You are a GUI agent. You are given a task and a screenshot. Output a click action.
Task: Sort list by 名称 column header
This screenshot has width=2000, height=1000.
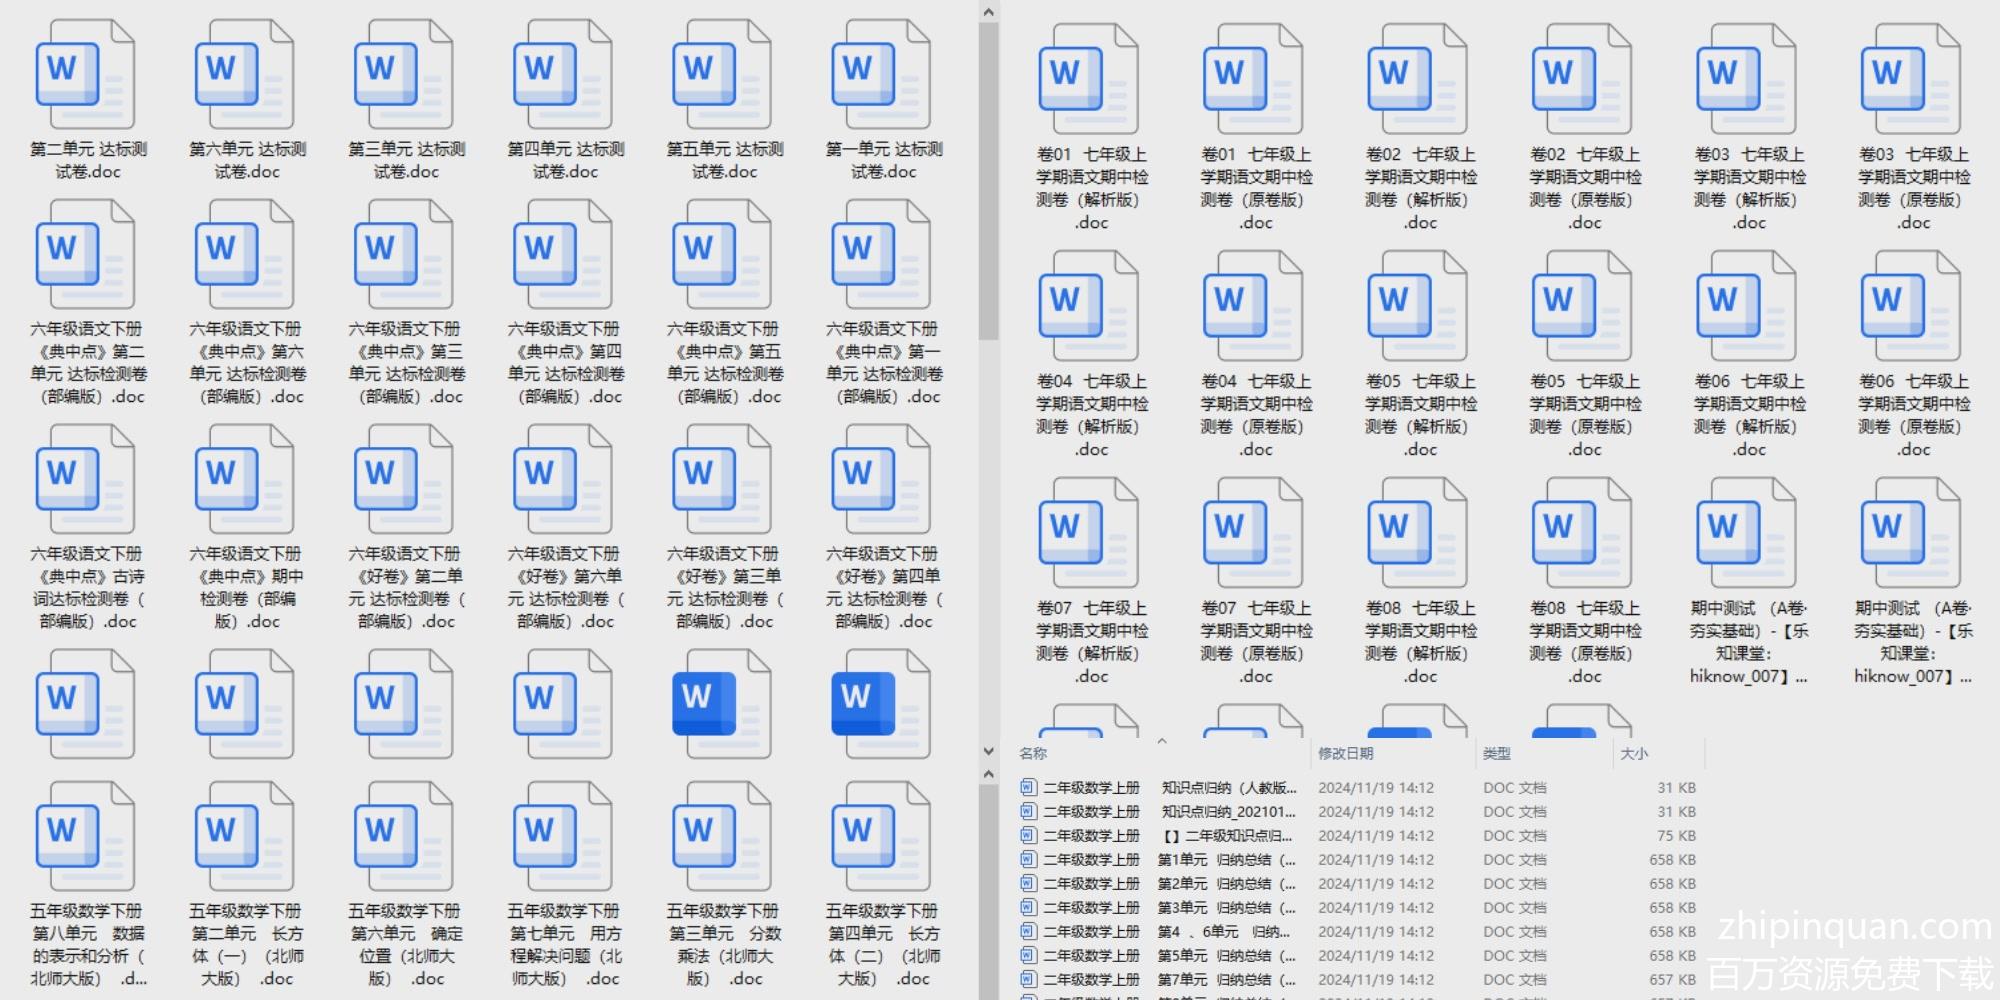coord(1034,754)
